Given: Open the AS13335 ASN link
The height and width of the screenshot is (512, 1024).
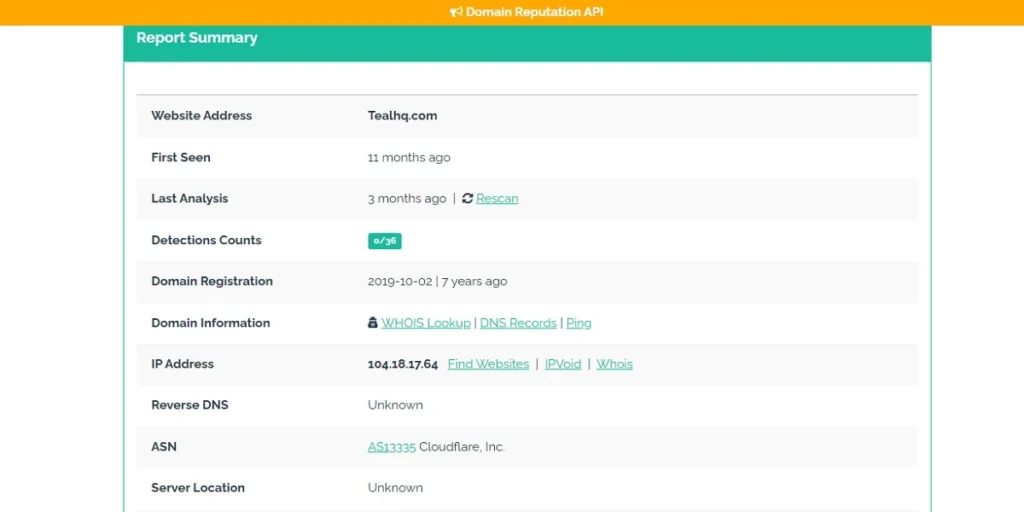Looking at the screenshot, I should coord(392,447).
